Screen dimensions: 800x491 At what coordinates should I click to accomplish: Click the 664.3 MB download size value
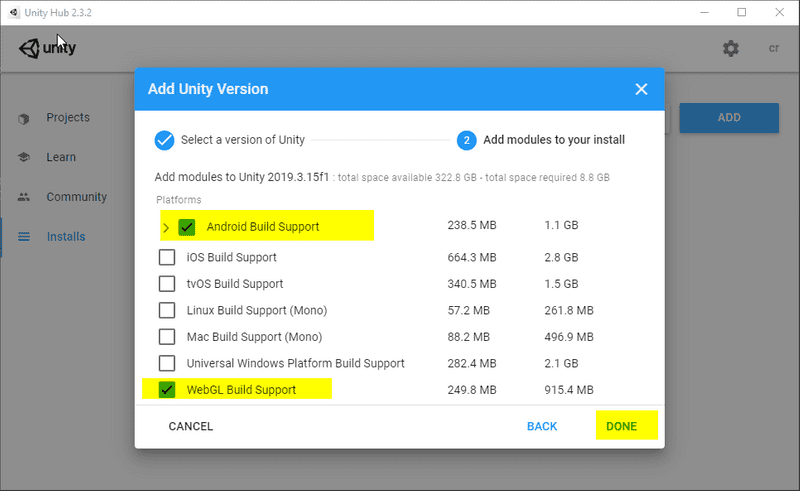(472, 257)
